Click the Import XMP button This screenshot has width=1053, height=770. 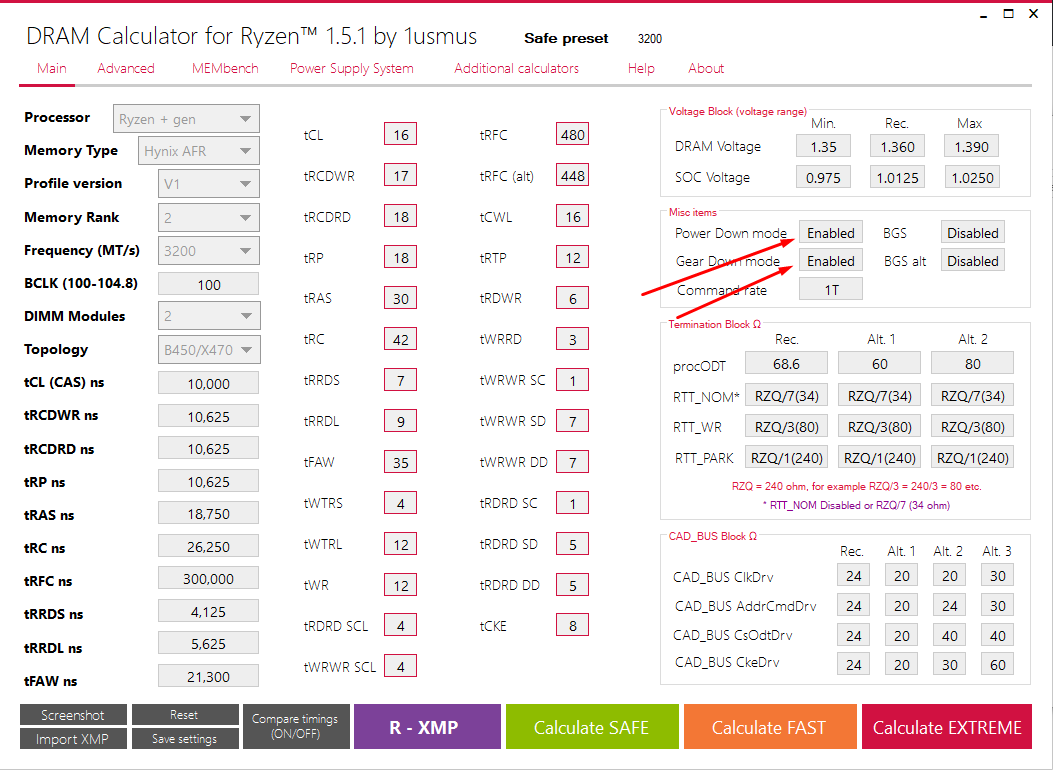tap(73, 739)
